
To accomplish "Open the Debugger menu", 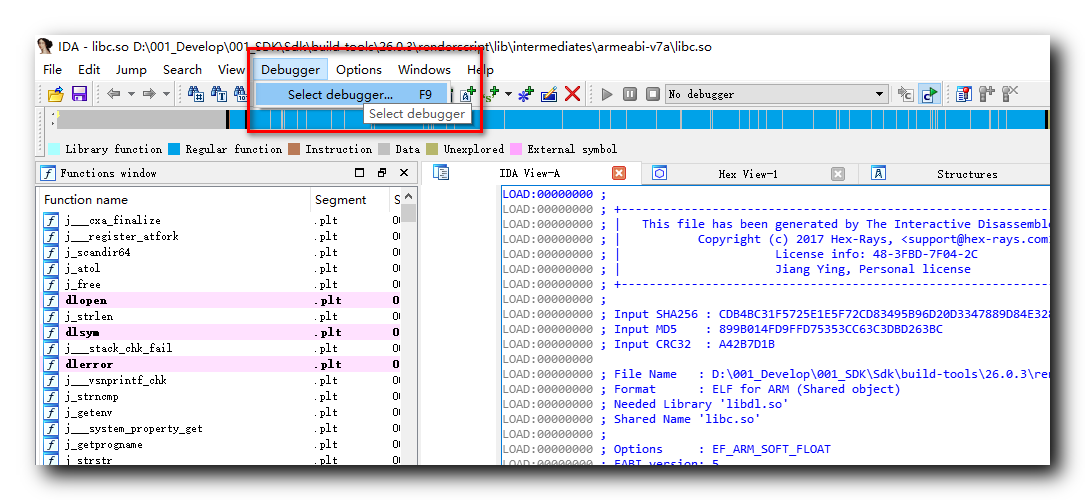I will pyautogui.click(x=291, y=70).
